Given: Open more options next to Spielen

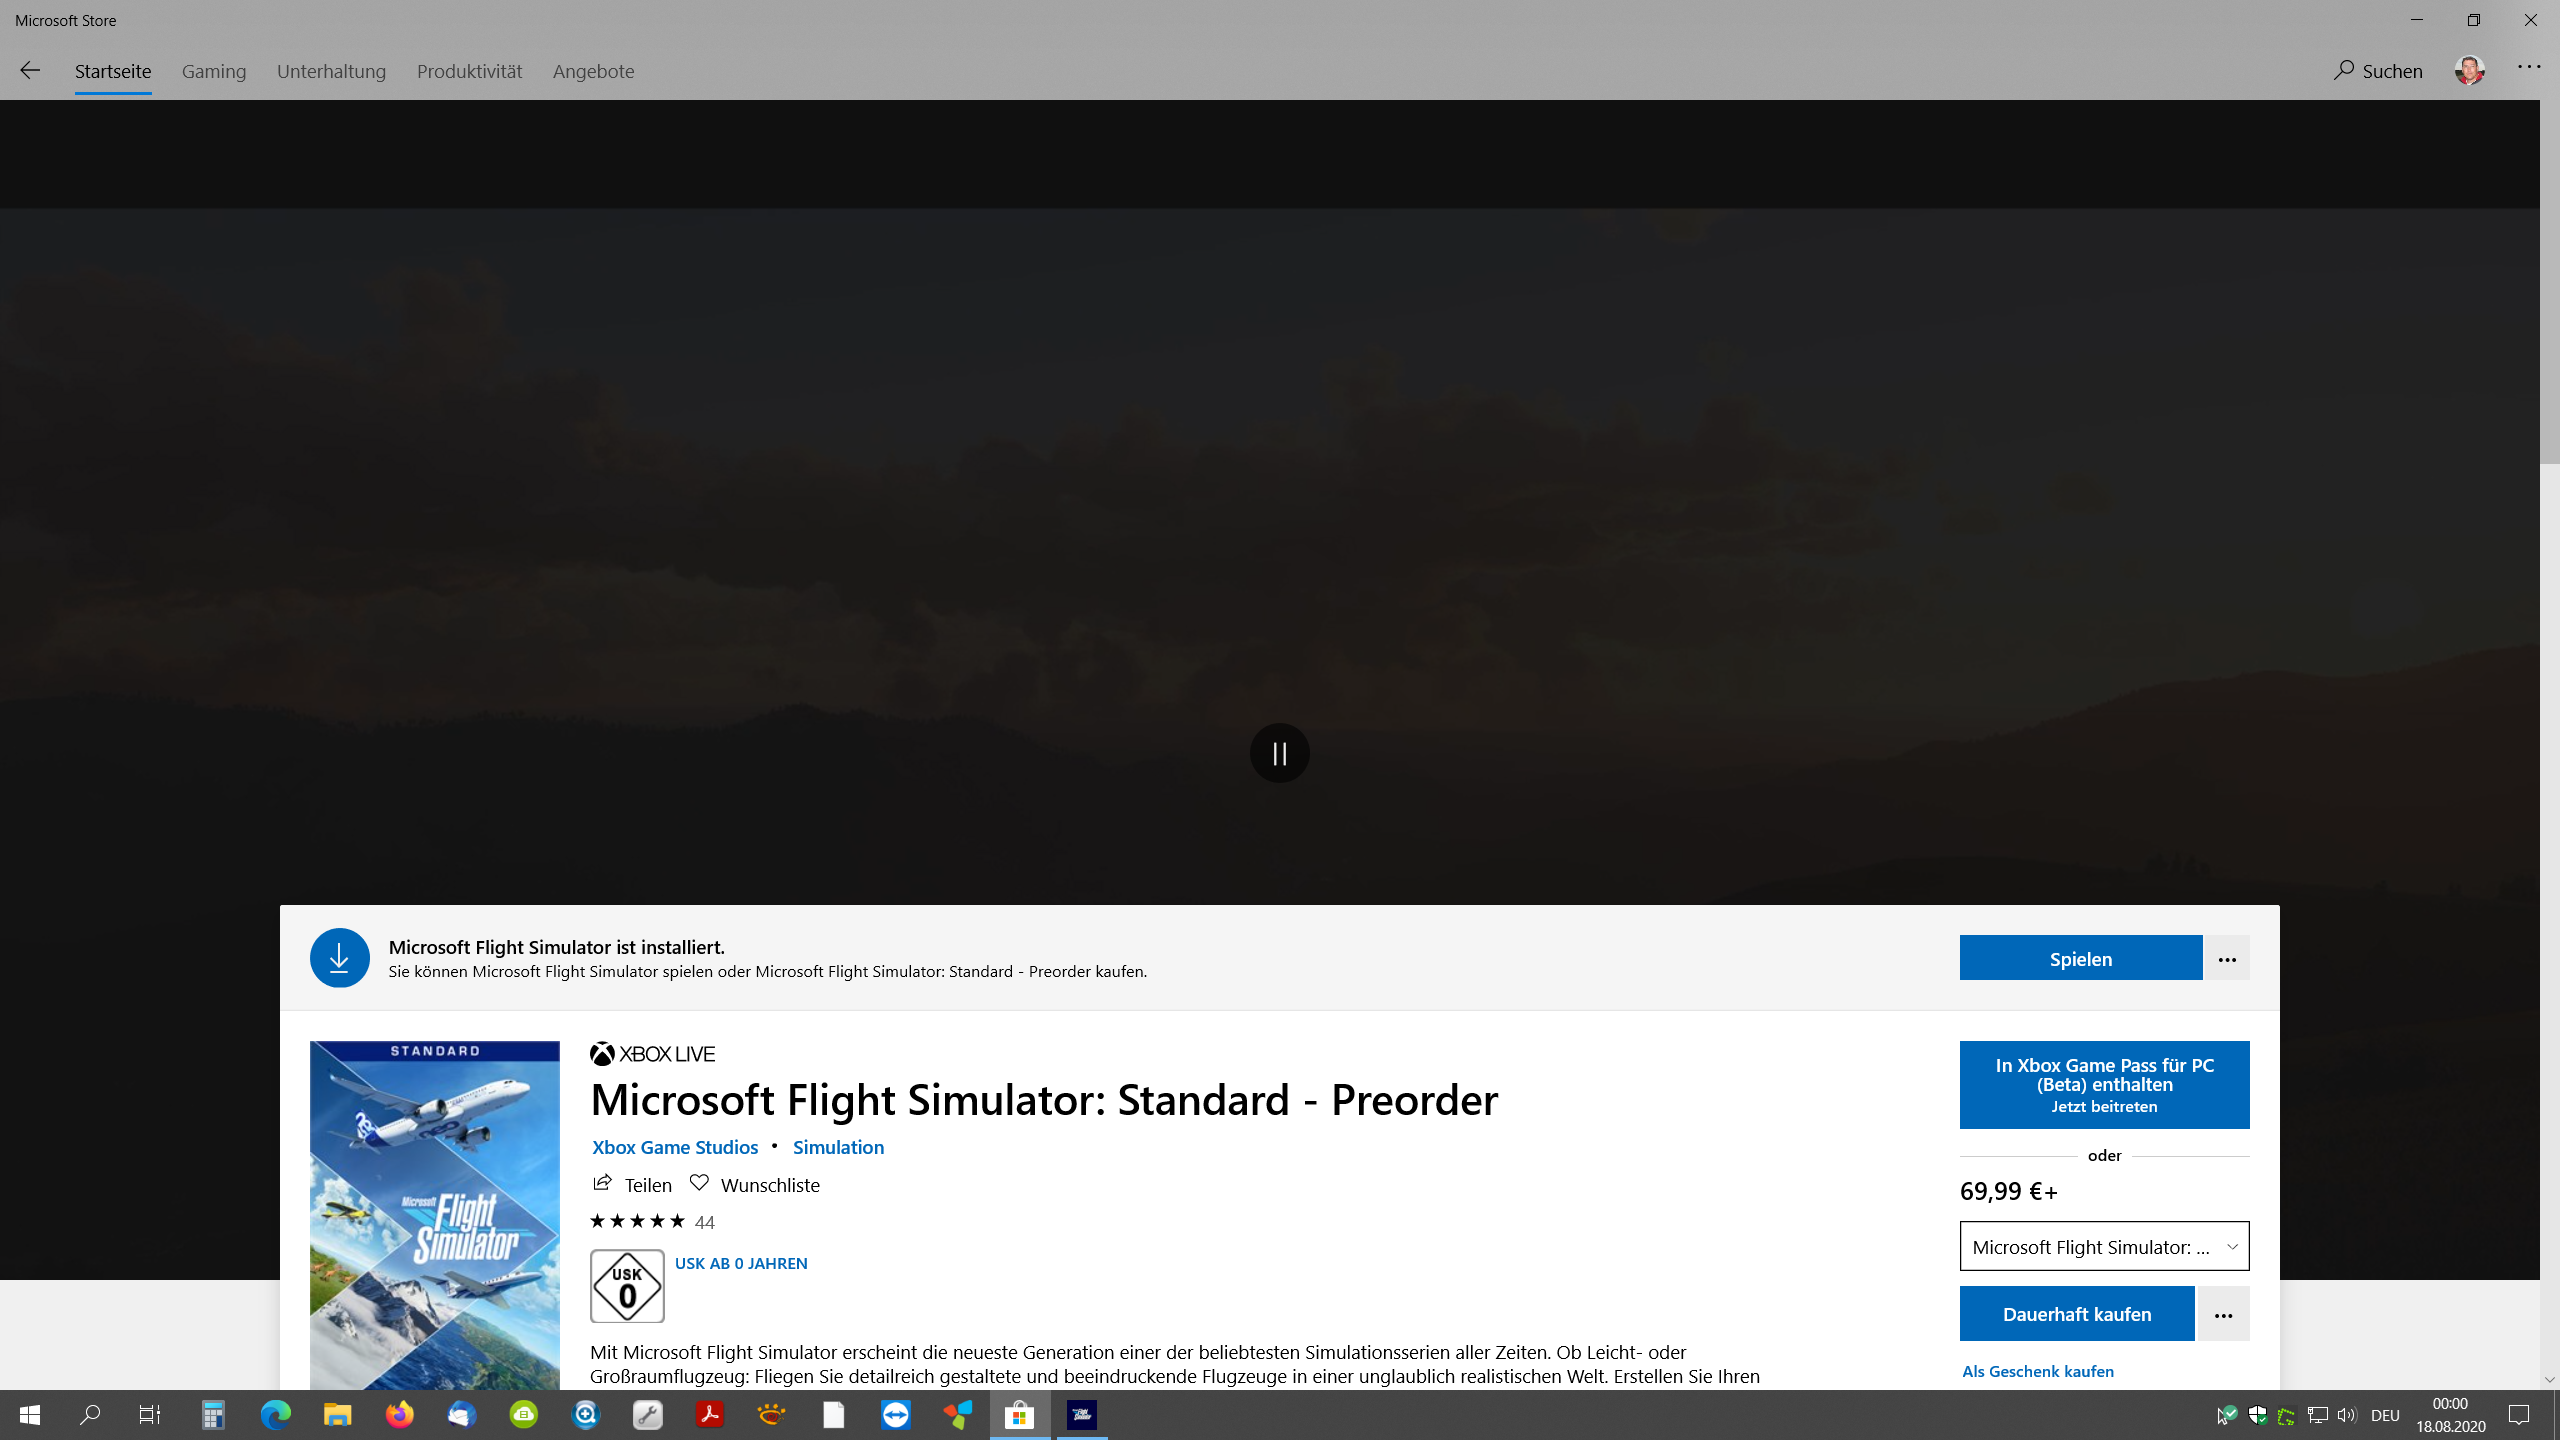Looking at the screenshot, I should click(2226, 959).
